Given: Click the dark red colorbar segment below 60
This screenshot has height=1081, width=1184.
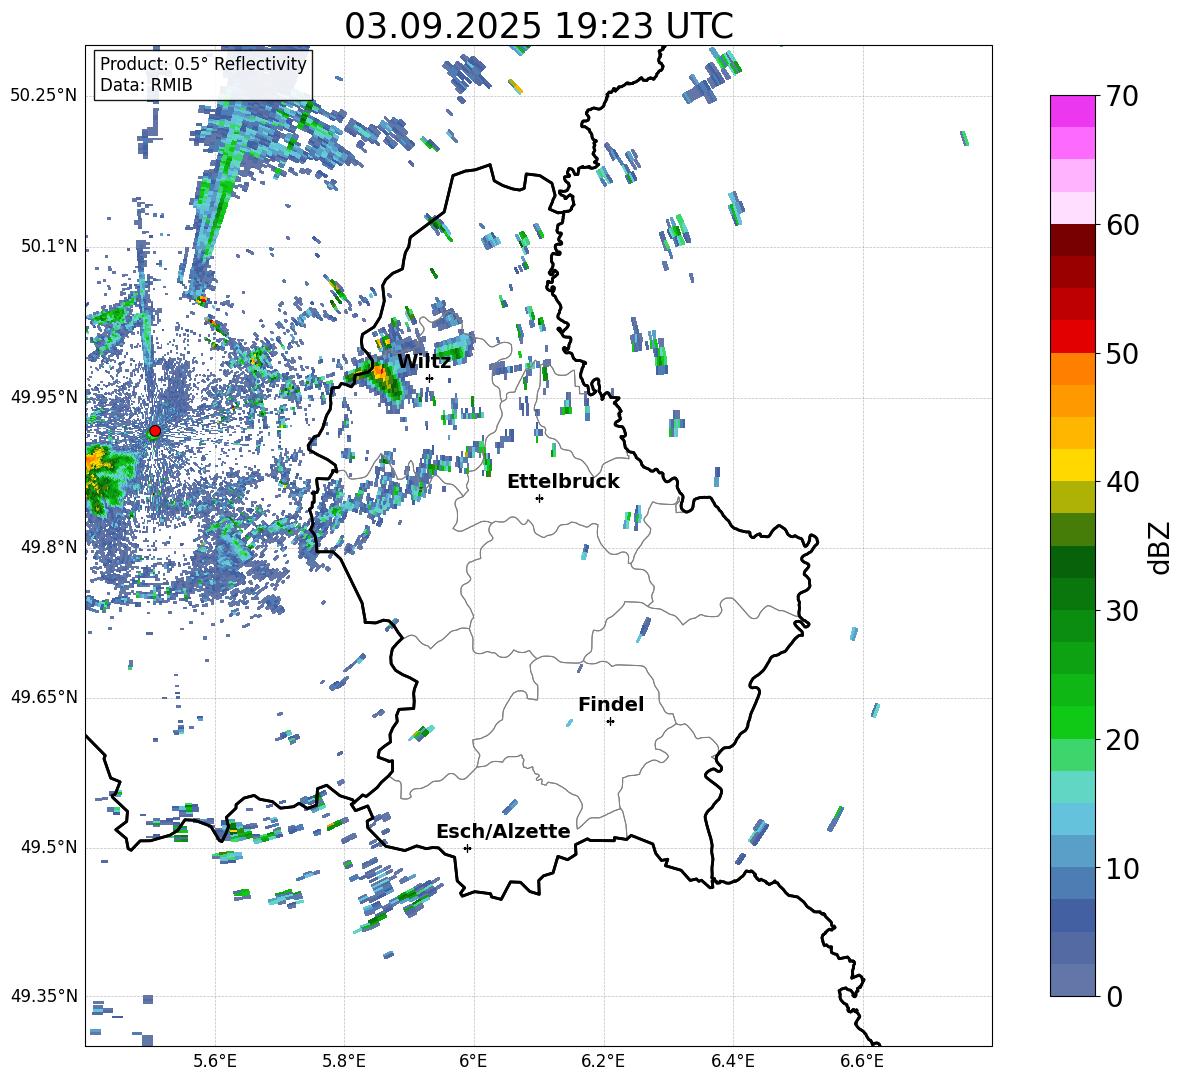Looking at the screenshot, I should click(1072, 240).
